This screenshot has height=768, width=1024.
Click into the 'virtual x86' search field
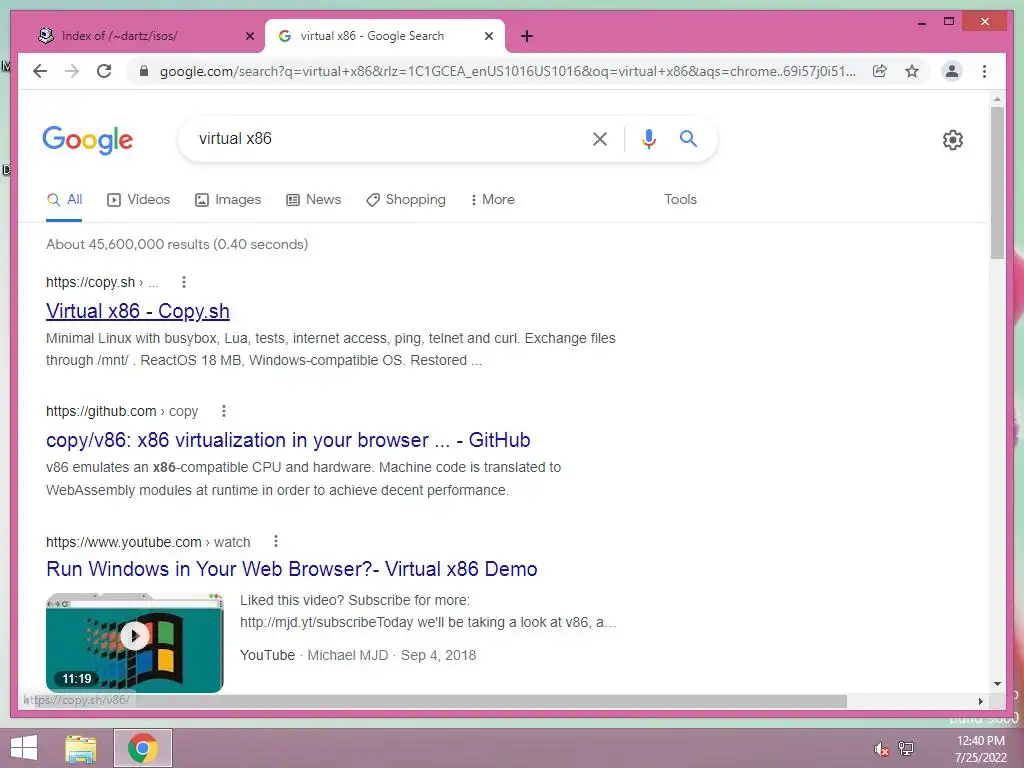(385, 138)
